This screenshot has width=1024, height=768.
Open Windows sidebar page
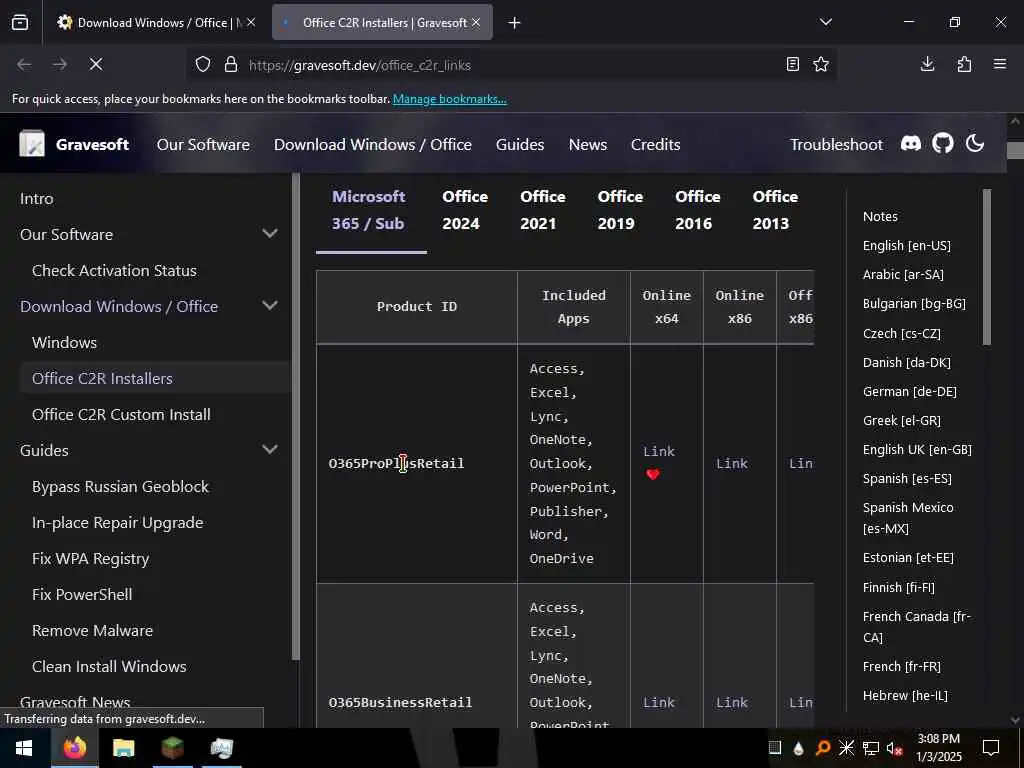pyautogui.click(x=64, y=342)
